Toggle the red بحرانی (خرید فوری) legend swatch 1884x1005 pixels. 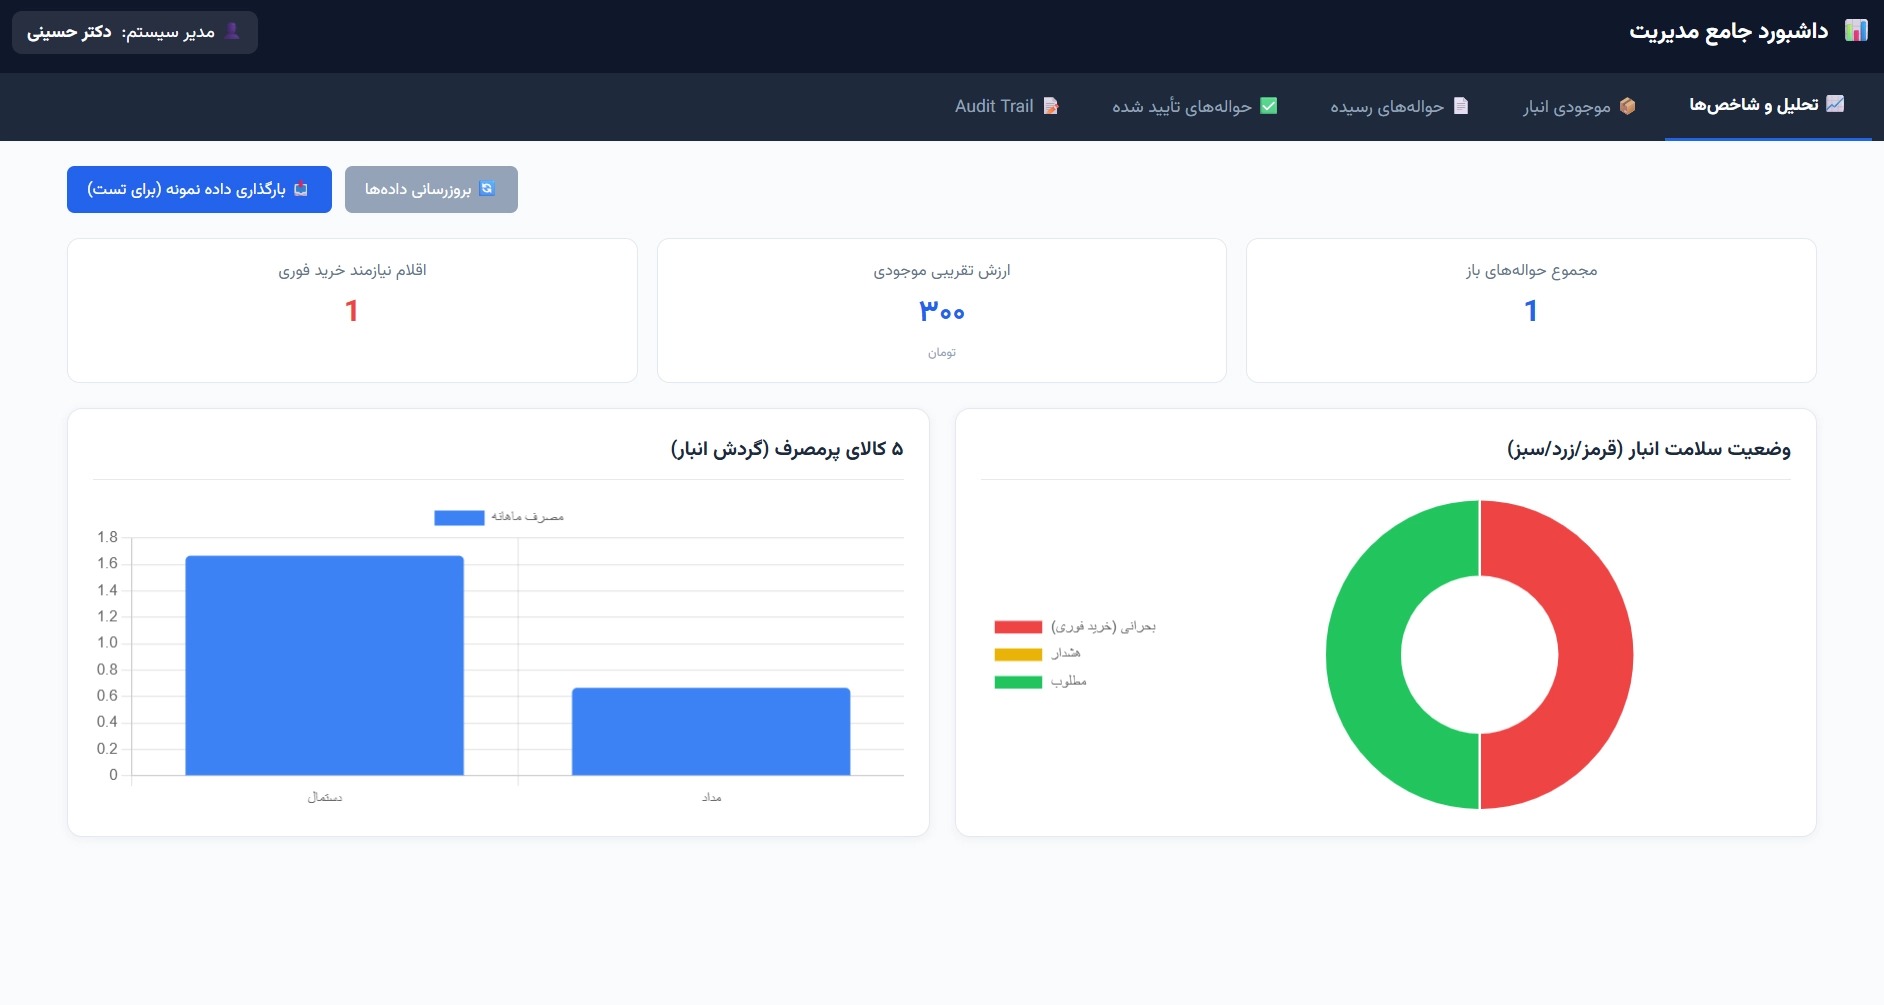click(1018, 627)
